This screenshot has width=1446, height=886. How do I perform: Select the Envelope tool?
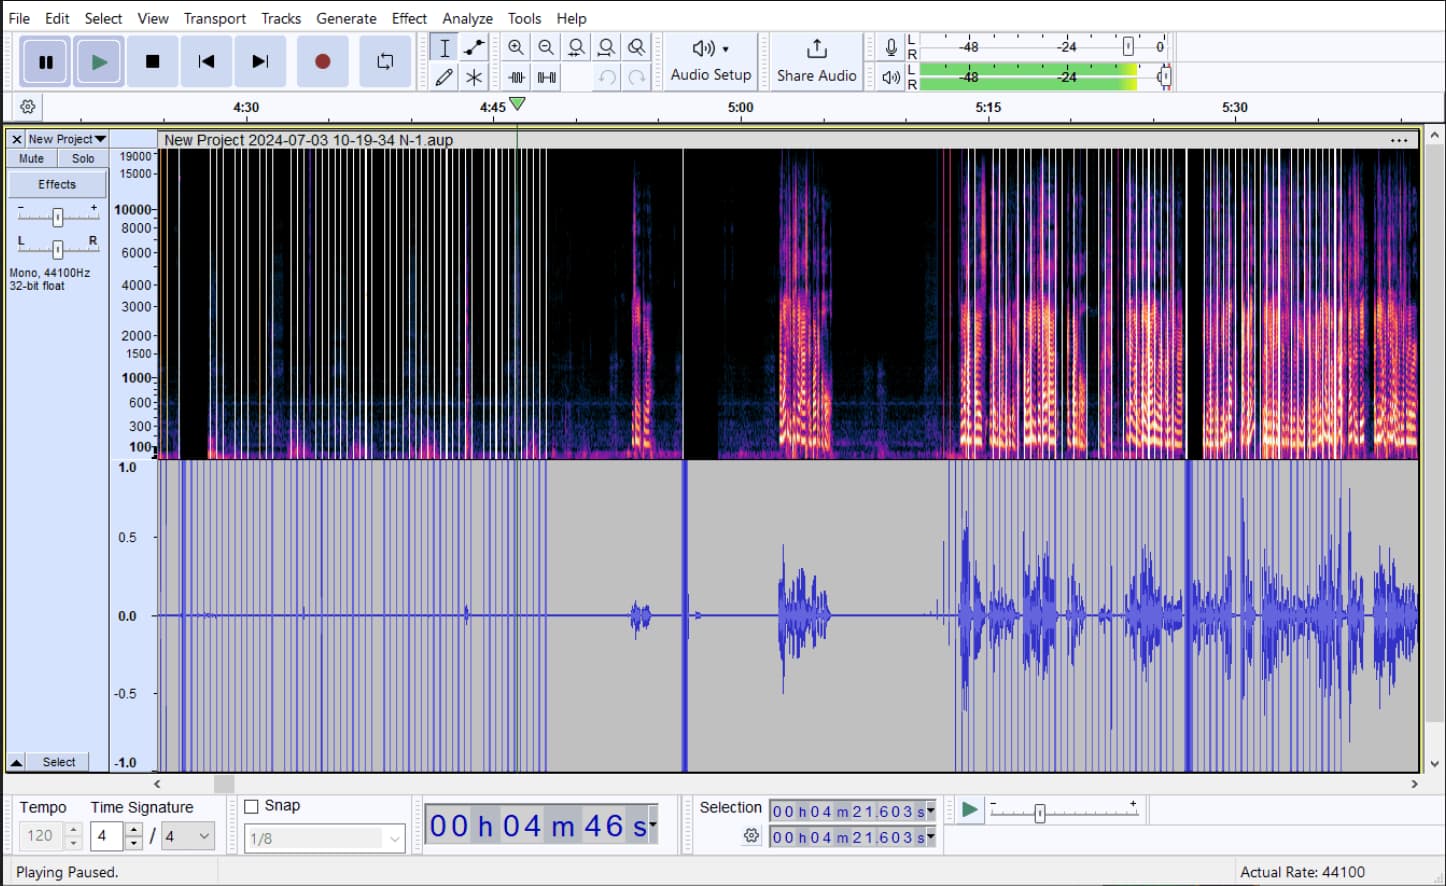point(474,48)
